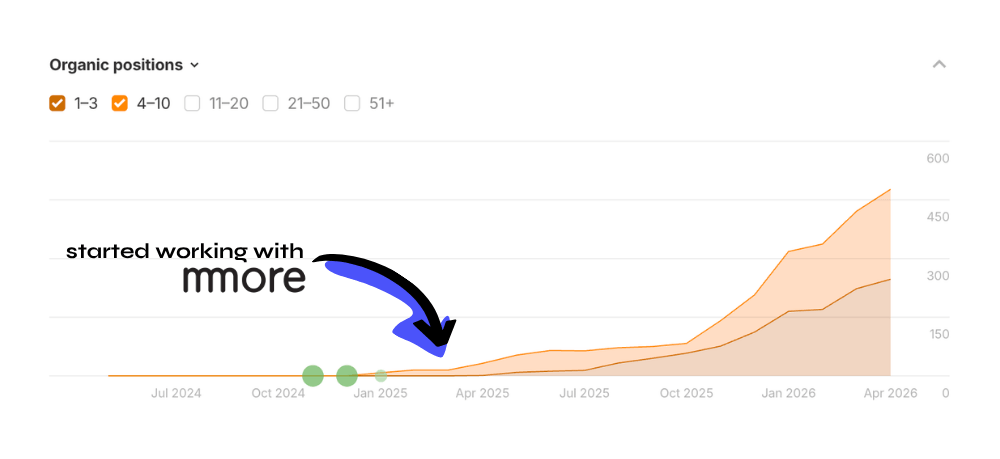Image resolution: width=1000 pixels, height=459 pixels.
Task: Click the mmore logo
Action: (244, 280)
